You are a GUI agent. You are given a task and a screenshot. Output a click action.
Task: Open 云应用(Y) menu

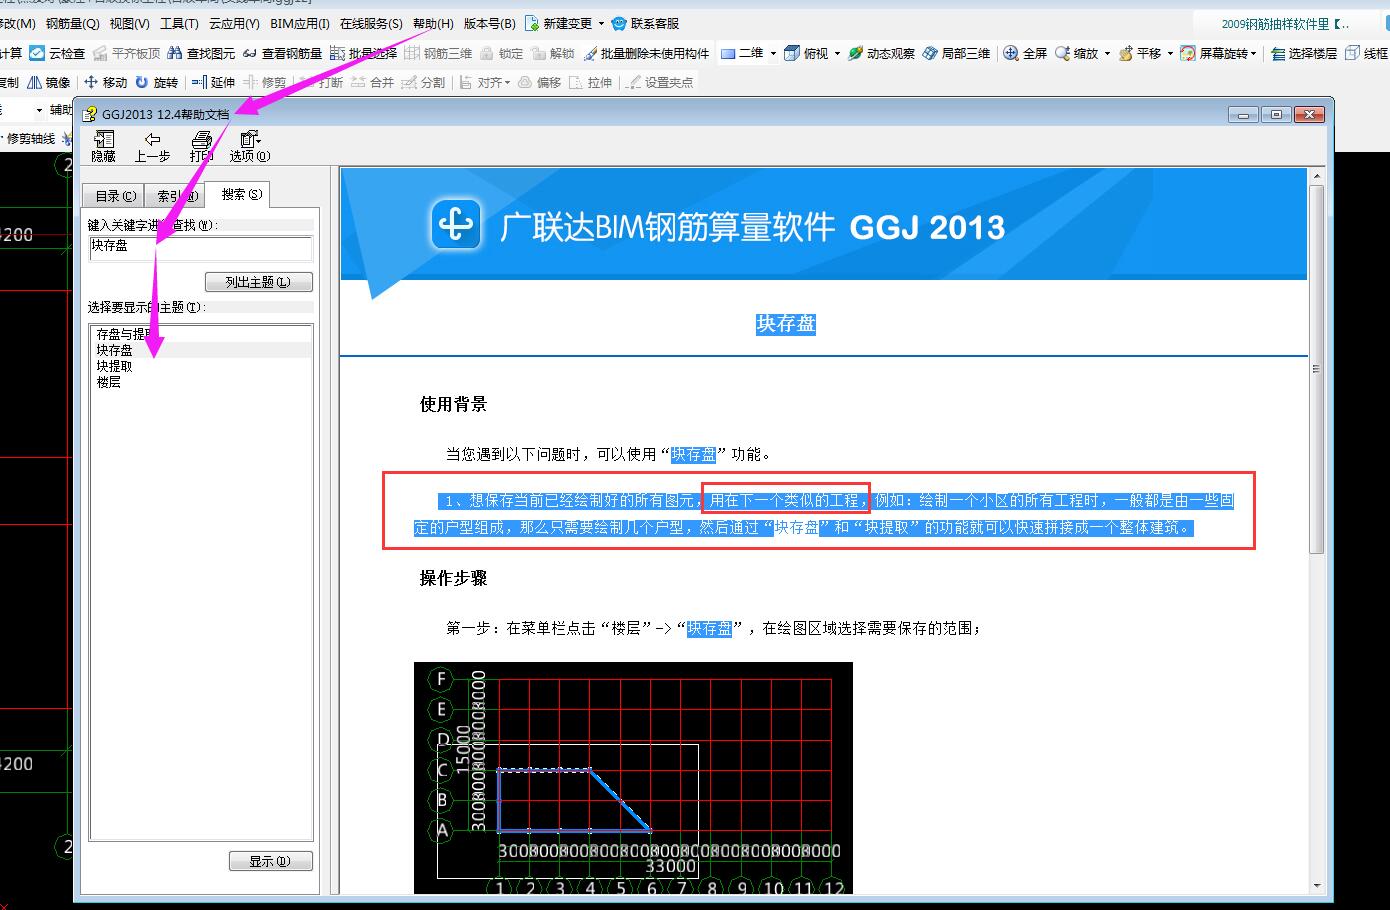234,23
